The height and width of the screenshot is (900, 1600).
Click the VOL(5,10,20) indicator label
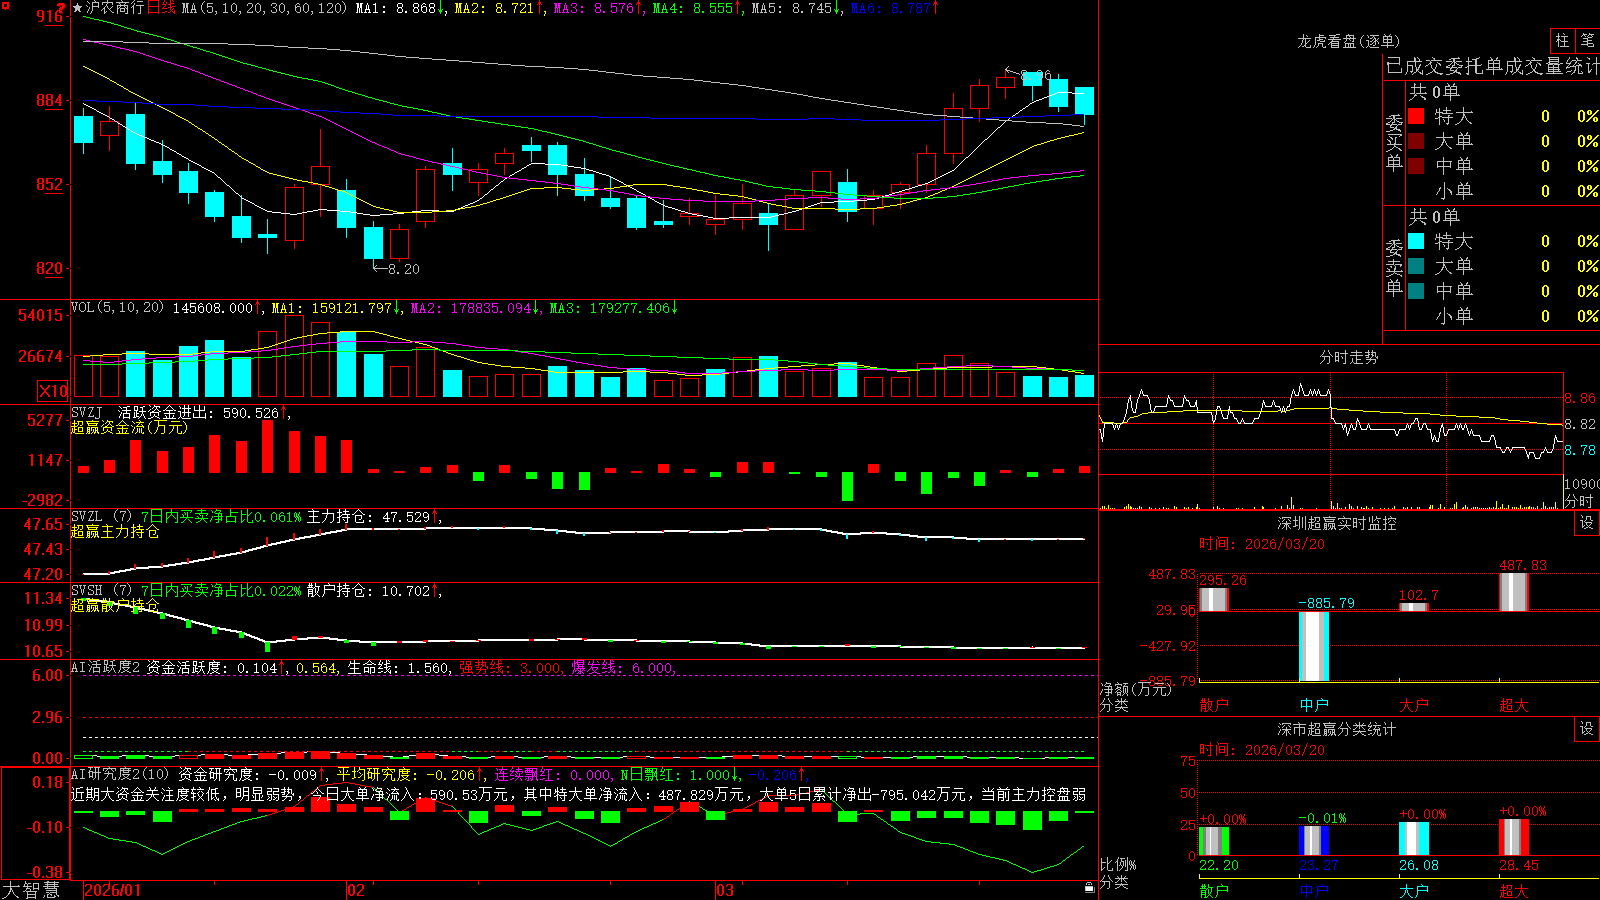117,308
